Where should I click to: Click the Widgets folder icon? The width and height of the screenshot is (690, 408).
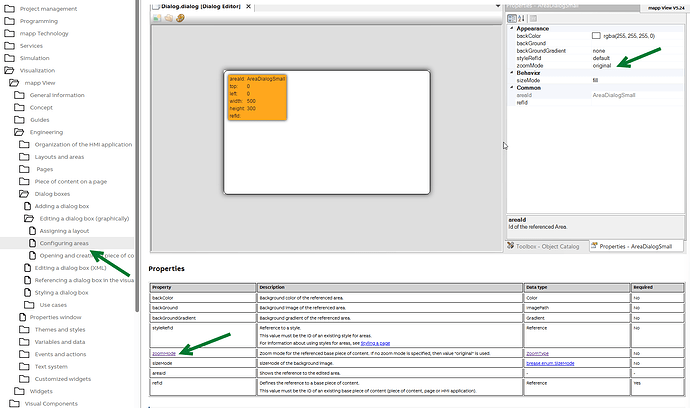[x=19, y=391]
